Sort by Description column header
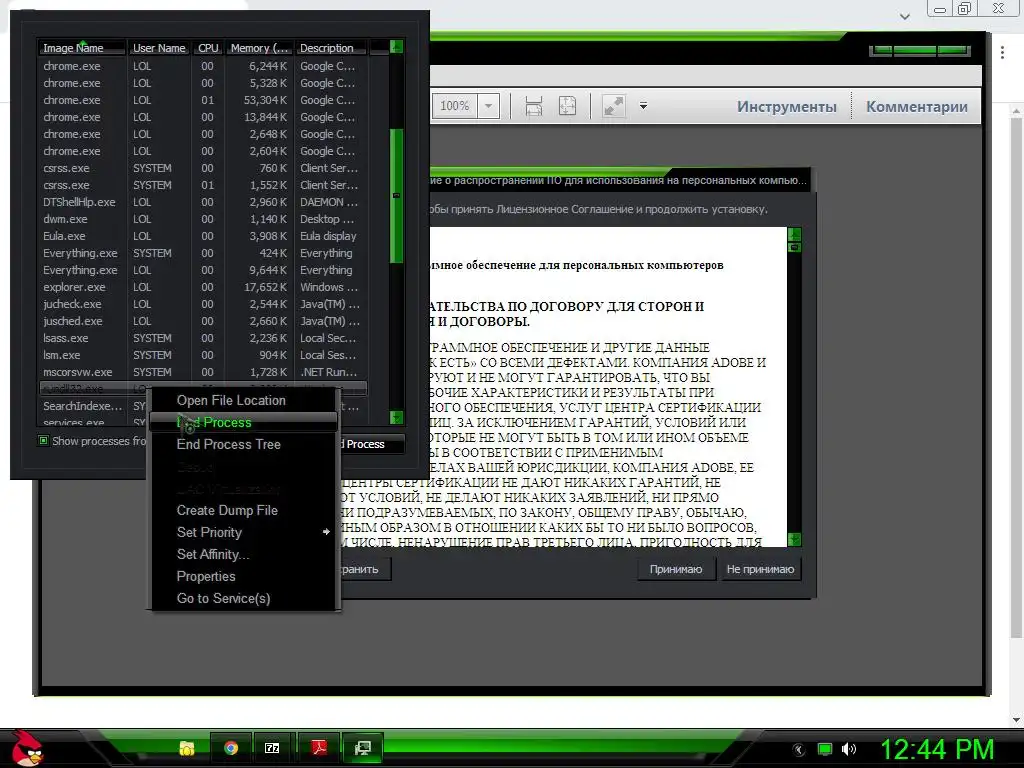The height and width of the screenshot is (768, 1024). point(330,48)
